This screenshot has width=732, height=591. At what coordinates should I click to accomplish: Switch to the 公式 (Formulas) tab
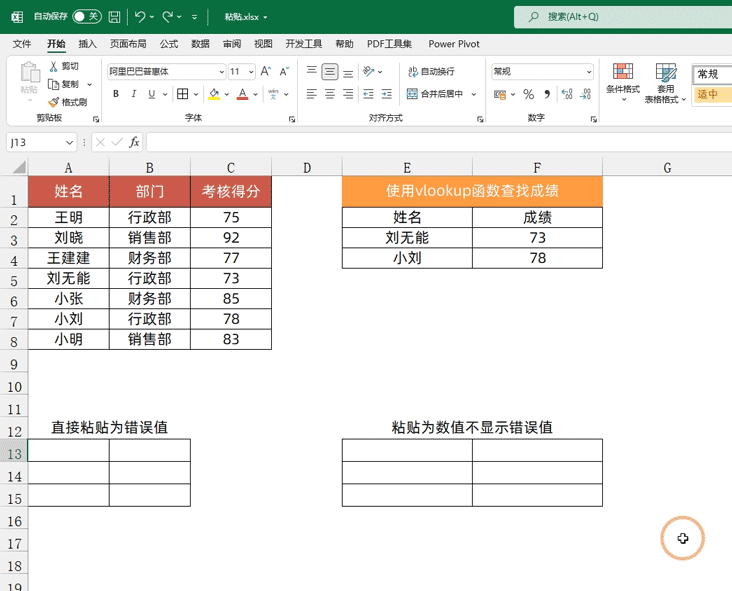[x=169, y=44]
